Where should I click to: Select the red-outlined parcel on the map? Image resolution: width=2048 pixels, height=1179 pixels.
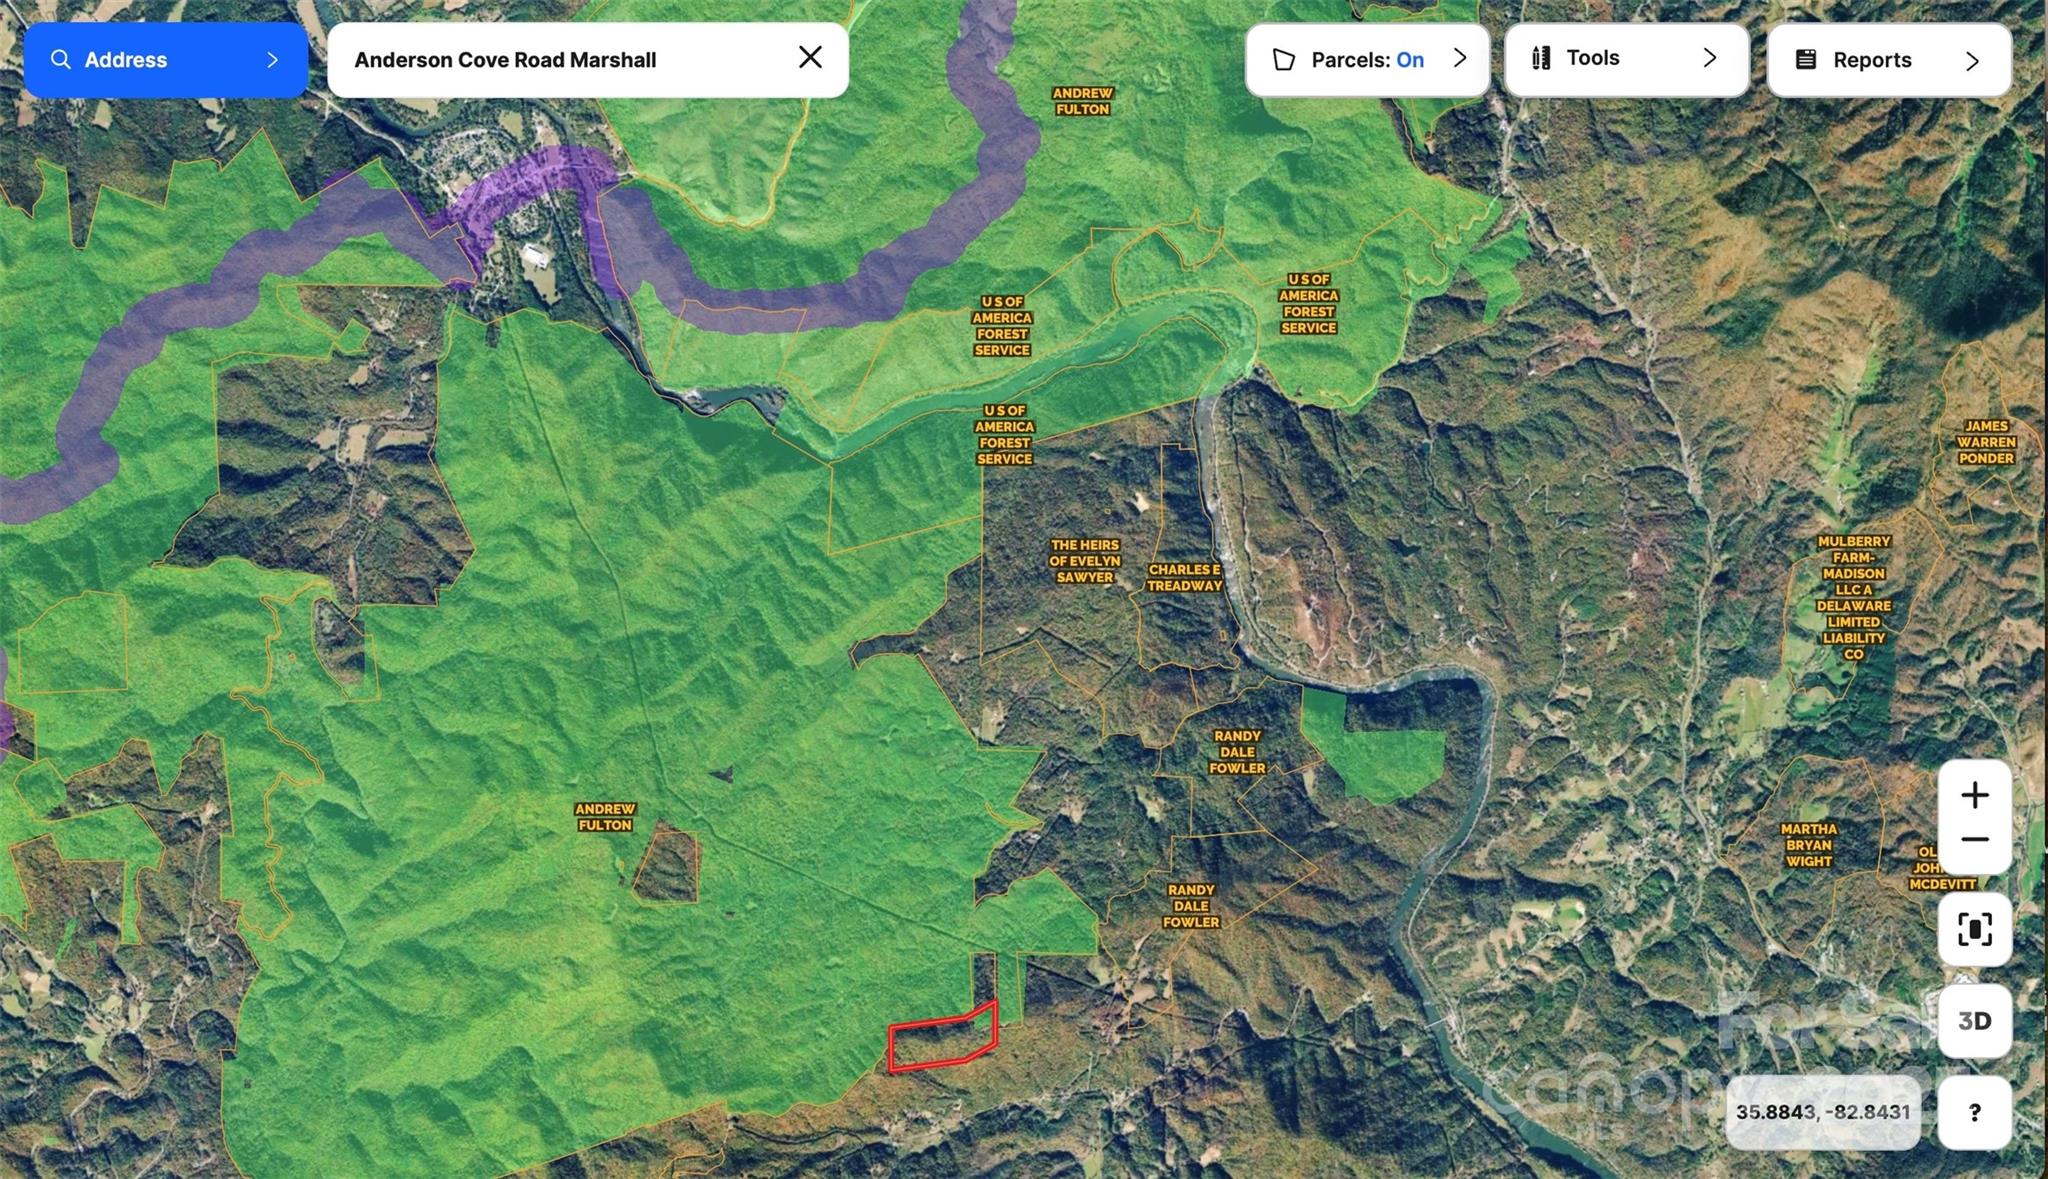point(941,1042)
